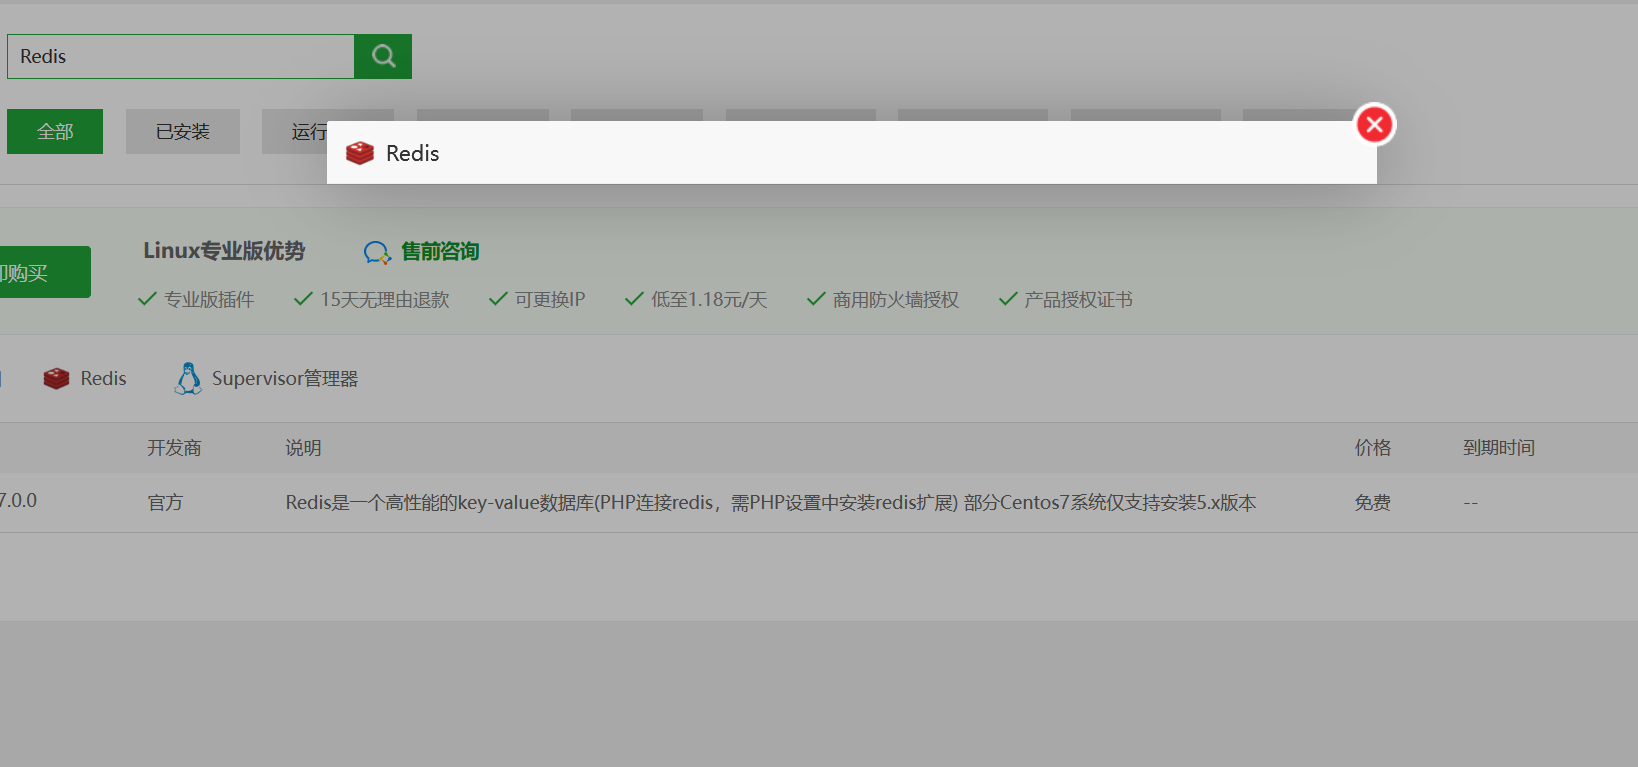Open 售前咨询 link
Image resolution: width=1638 pixels, height=767 pixels.
(440, 251)
